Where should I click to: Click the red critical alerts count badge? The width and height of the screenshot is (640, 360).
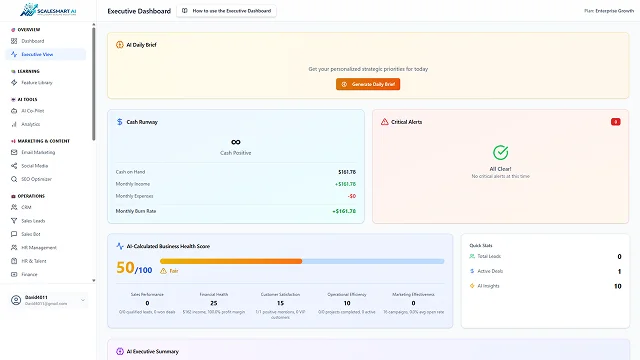(616, 122)
